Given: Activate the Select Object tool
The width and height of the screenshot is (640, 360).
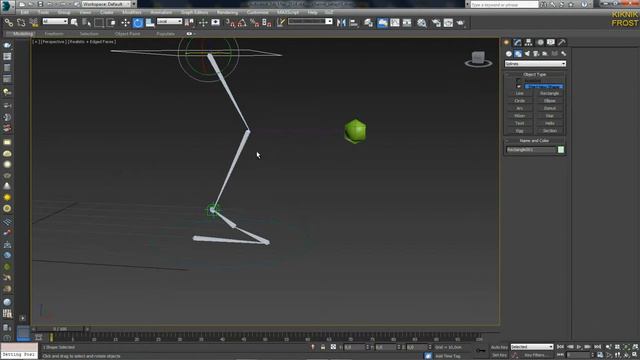Looking at the screenshot, I should pos(74,22).
